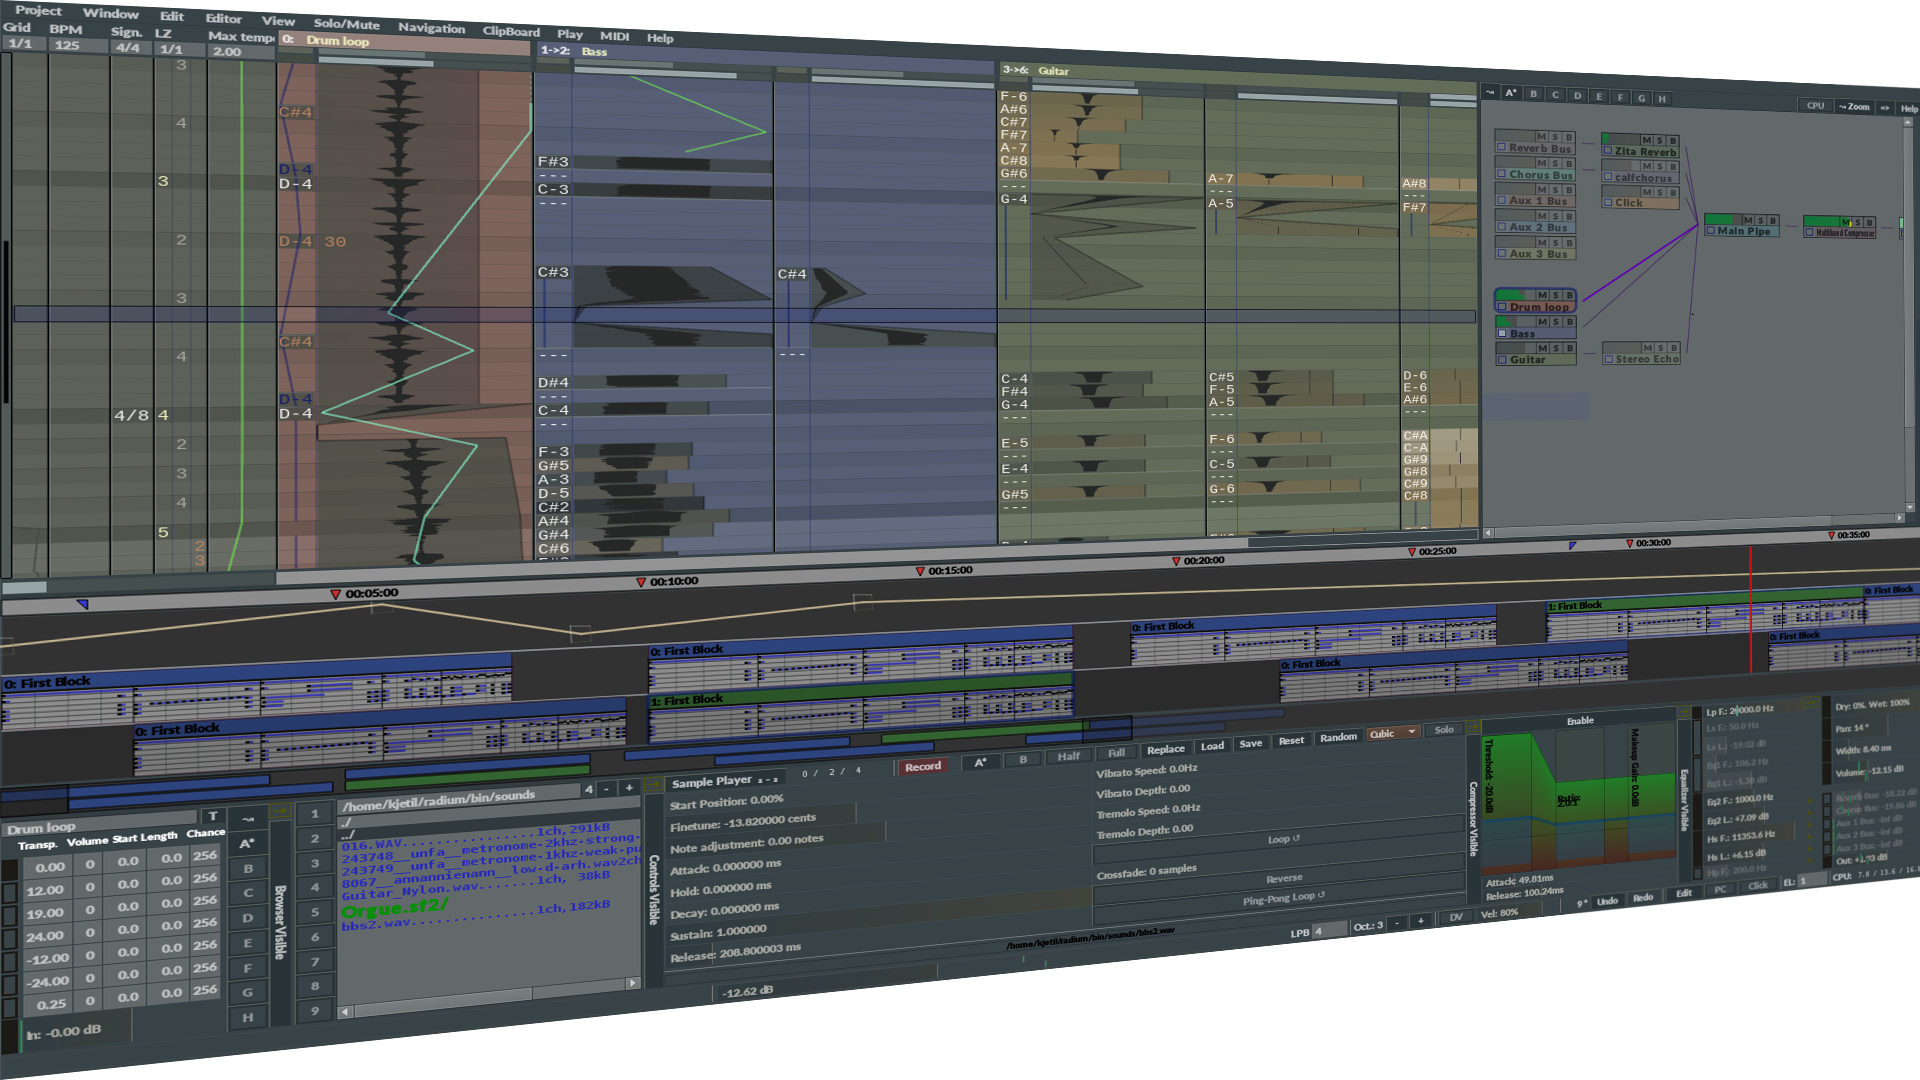Image resolution: width=1920 pixels, height=1080 pixels.
Task: Open the Solo/Mute menu
Action: [346, 24]
